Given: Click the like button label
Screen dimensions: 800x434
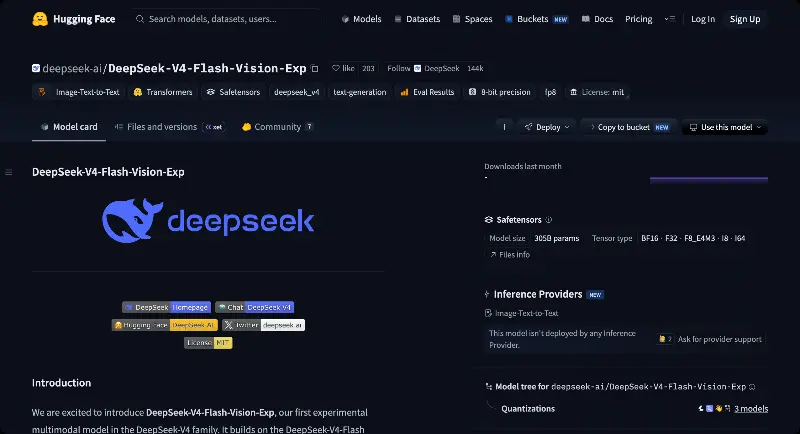Looking at the screenshot, I should click(x=348, y=68).
